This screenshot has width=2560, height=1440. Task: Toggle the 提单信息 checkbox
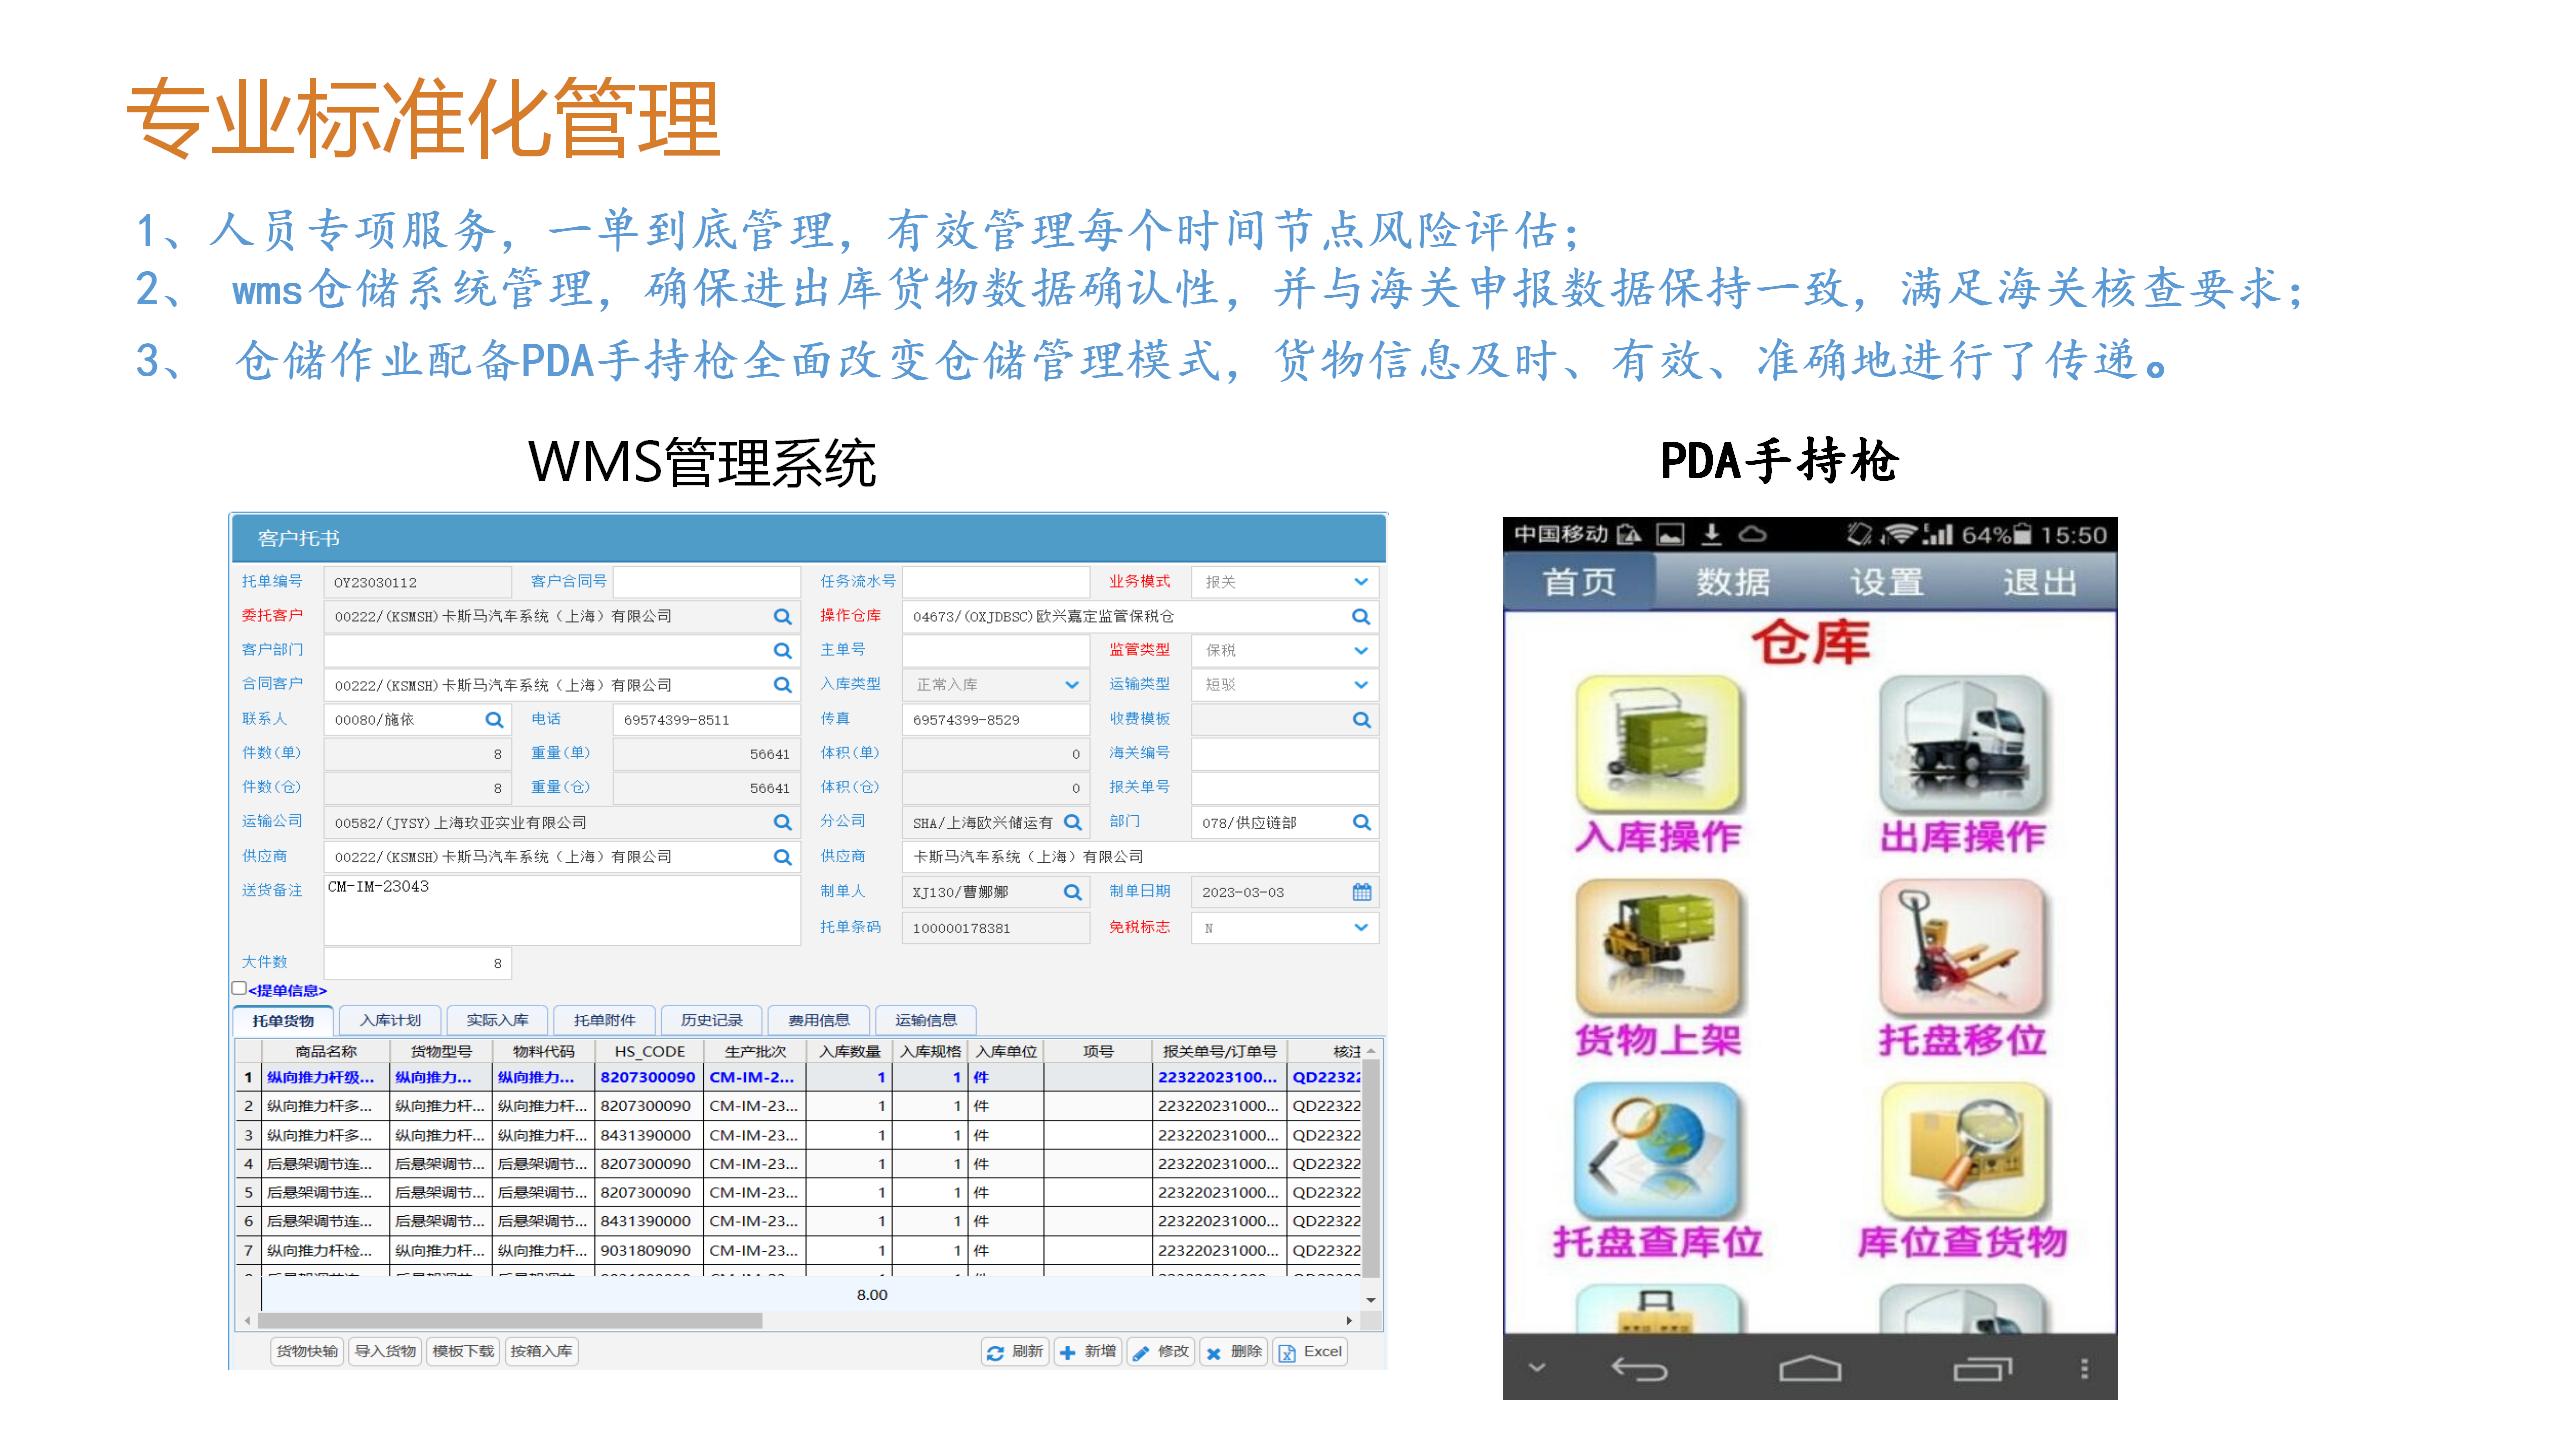(239, 988)
